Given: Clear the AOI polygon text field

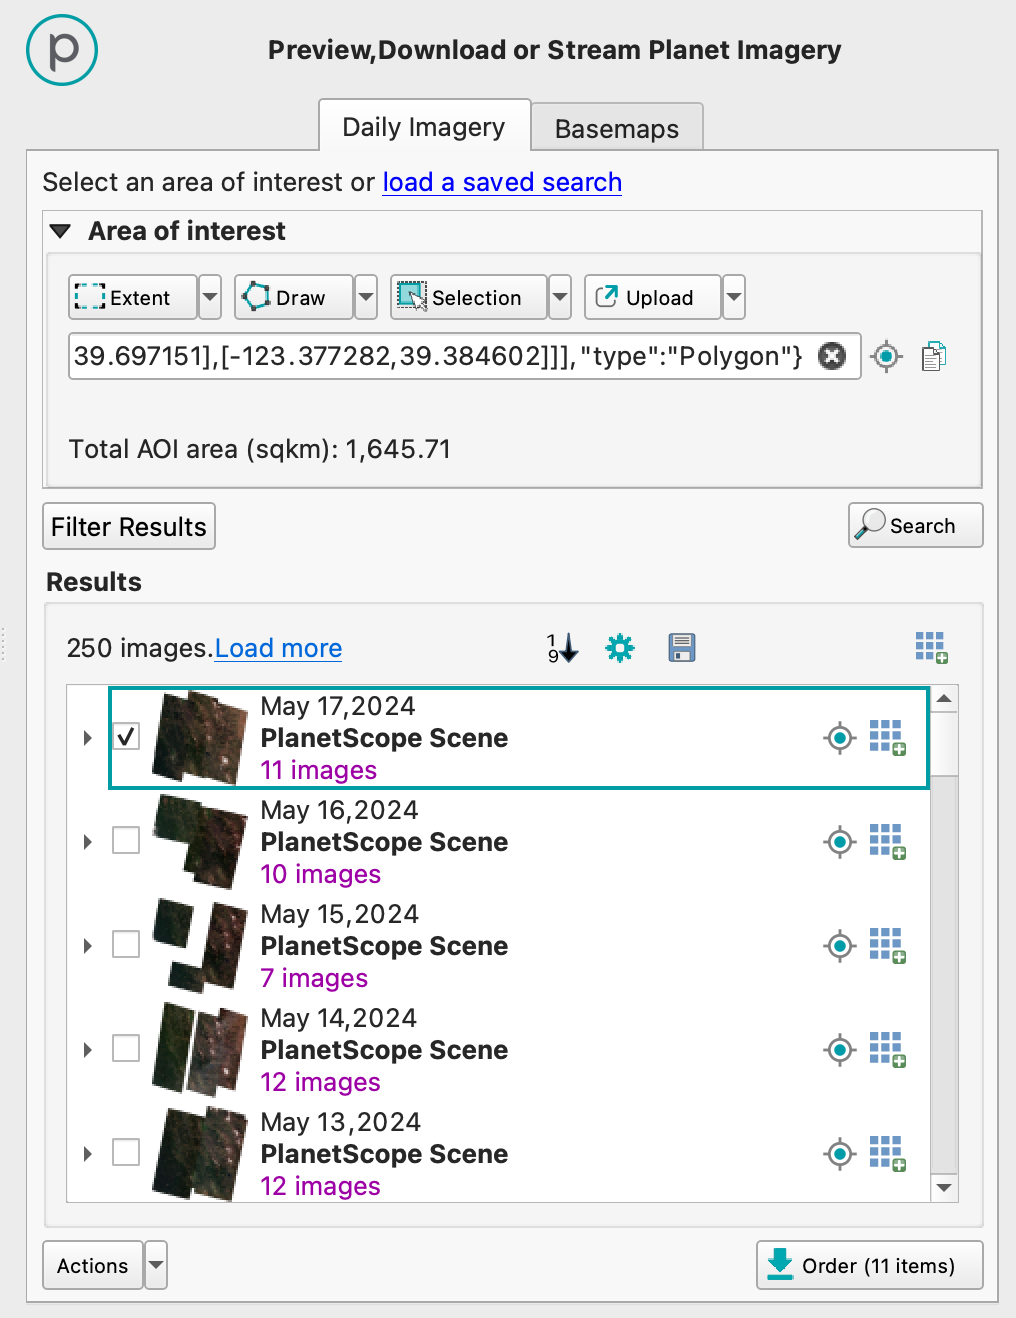Looking at the screenshot, I should 832,356.
